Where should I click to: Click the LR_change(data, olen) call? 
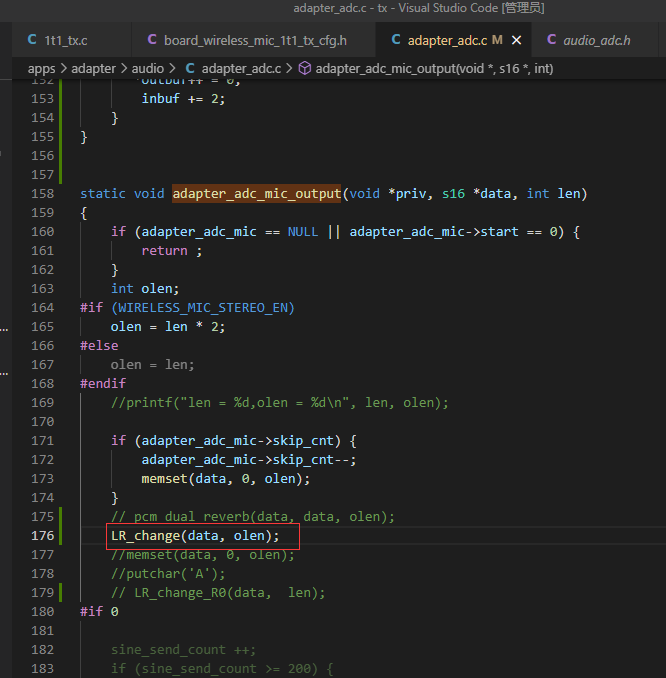[195, 536]
